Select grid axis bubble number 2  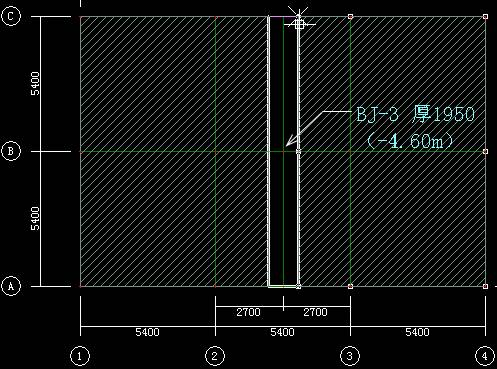pos(215,356)
